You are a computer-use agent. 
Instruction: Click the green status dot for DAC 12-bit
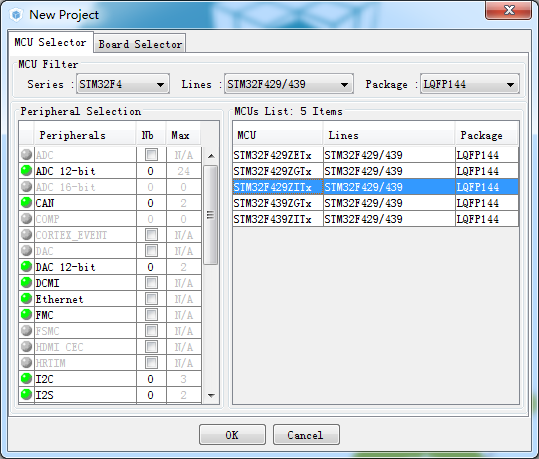tap(26, 266)
